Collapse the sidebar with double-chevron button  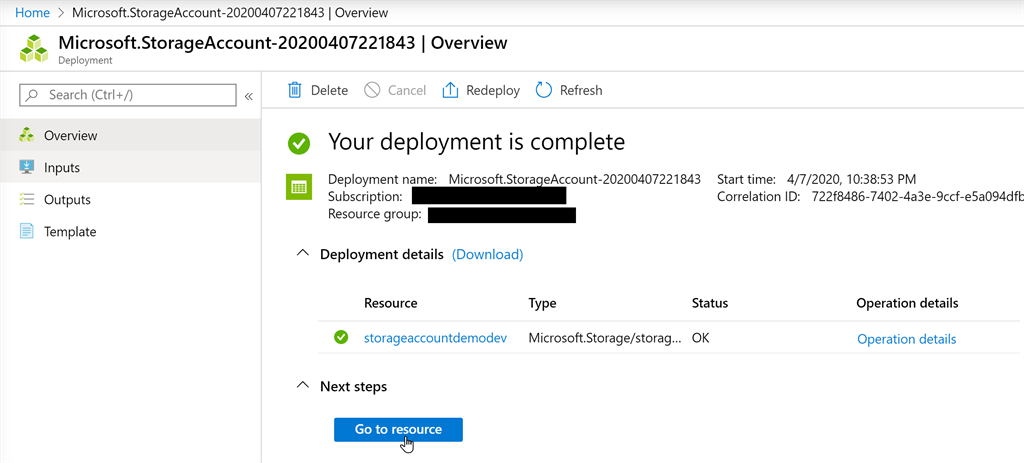(x=248, y=96)
